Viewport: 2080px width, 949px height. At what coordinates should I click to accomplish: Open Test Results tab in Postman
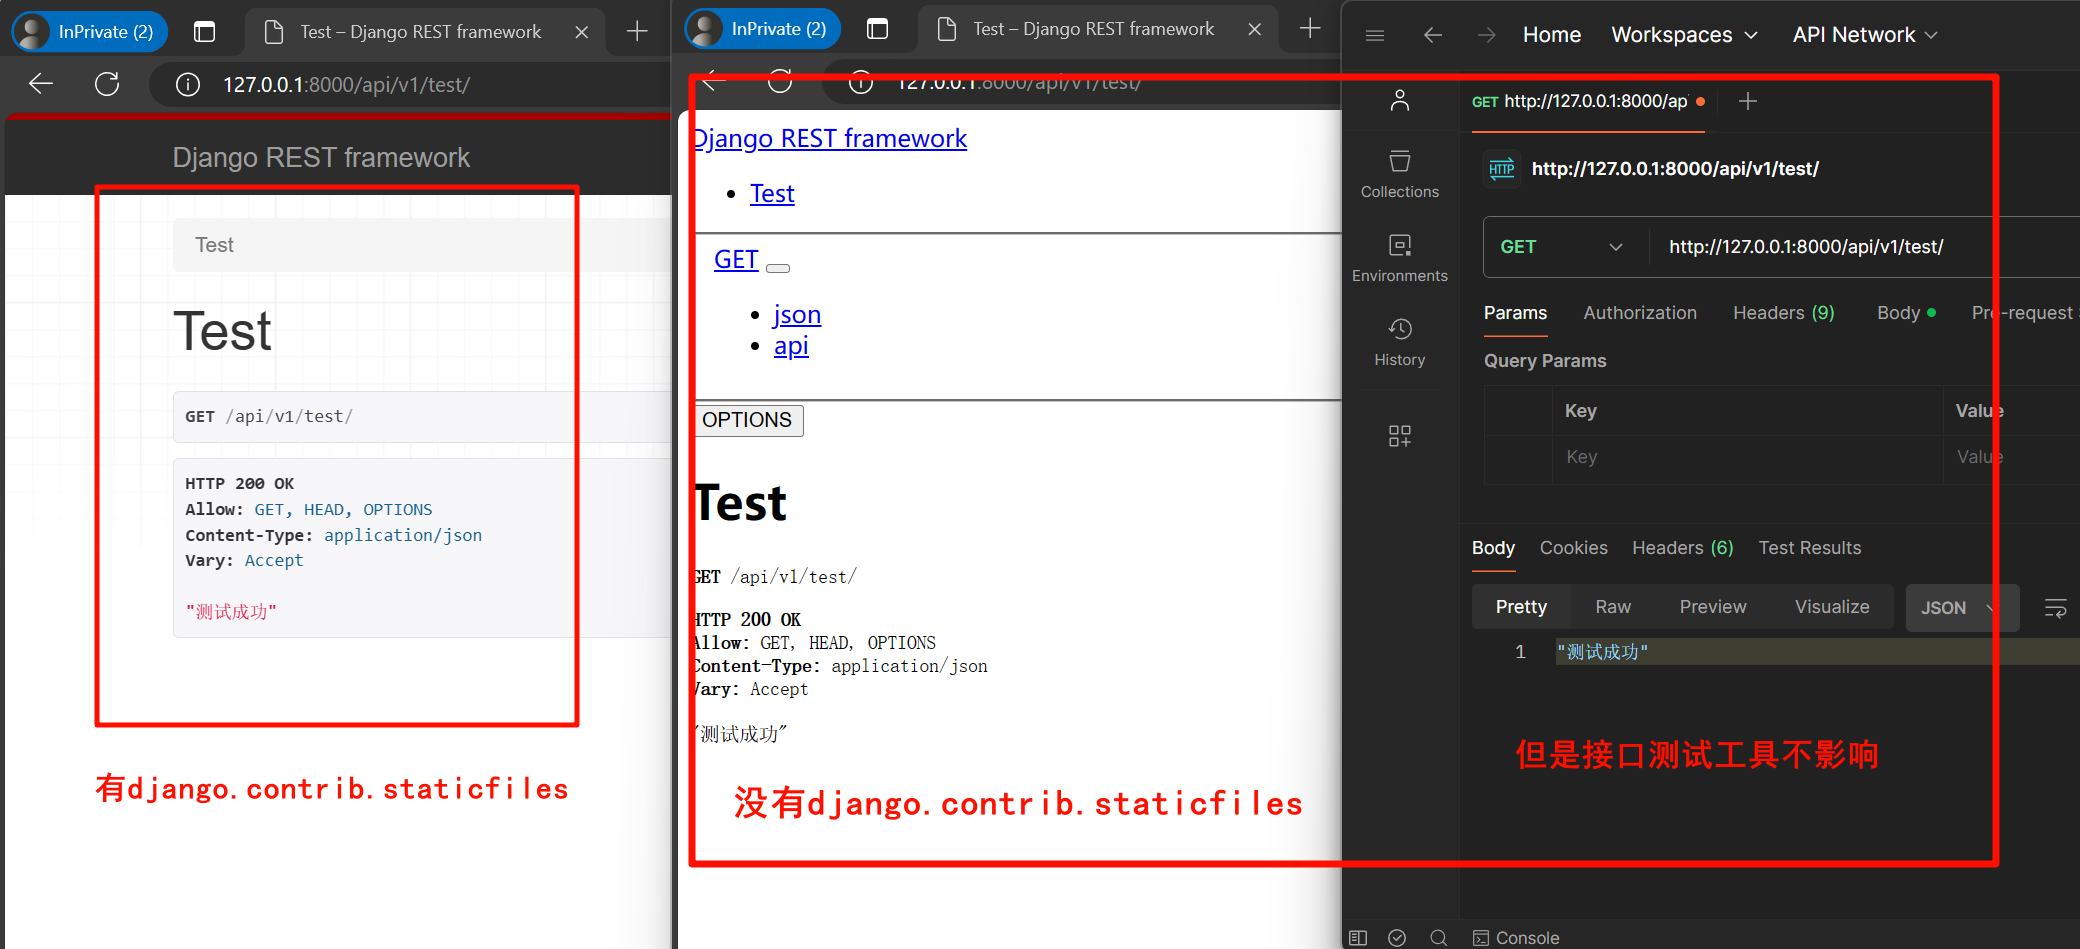(1810, 548)
